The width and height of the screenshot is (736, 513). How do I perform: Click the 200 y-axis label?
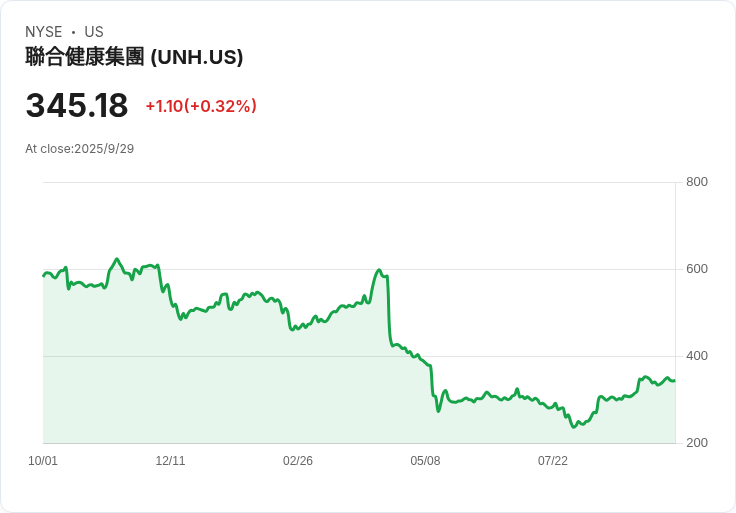(x=696, y=443)
